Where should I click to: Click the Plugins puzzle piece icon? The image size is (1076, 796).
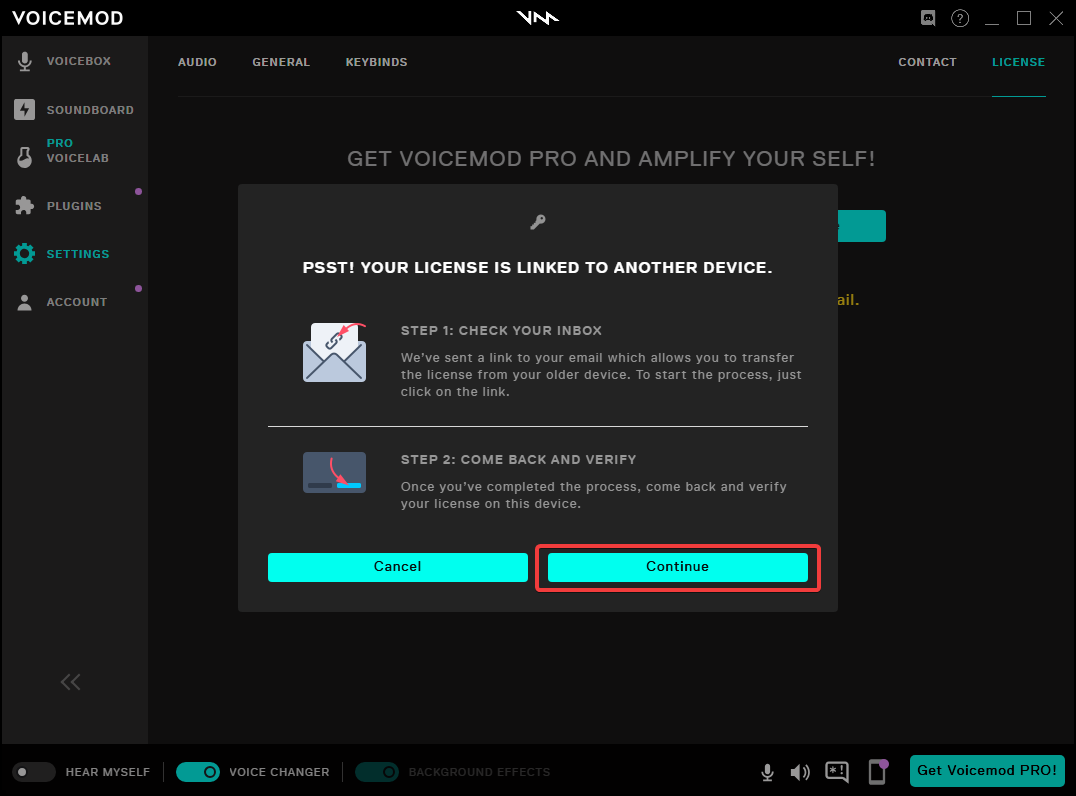coord(25,206)
